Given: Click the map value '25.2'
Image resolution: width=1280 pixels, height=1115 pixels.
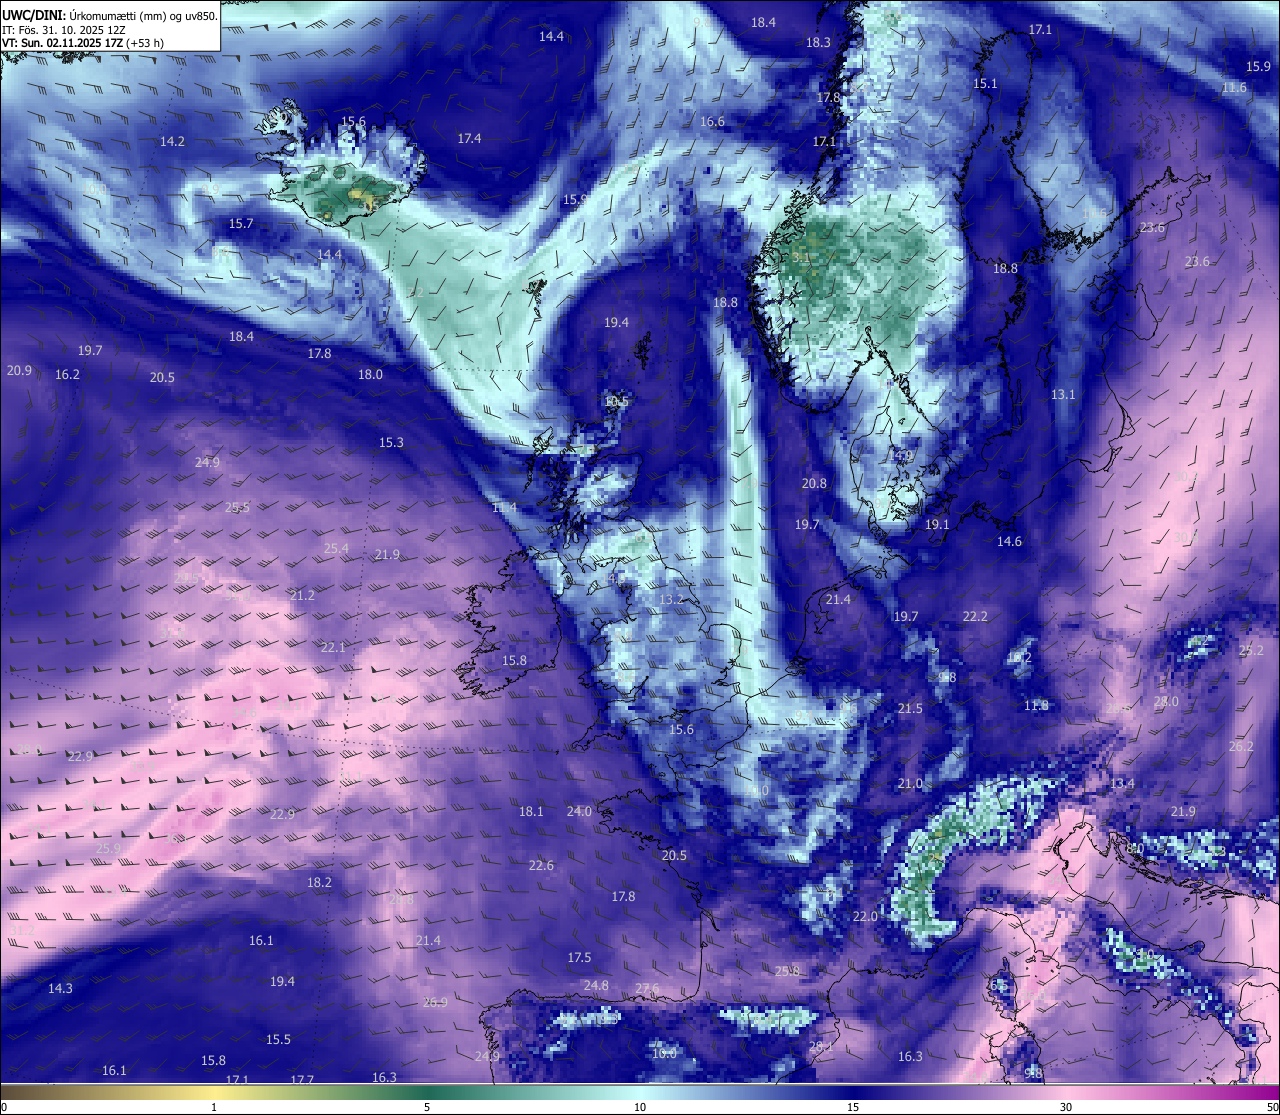Looking at the screenshot, I should coord(1251,650).
